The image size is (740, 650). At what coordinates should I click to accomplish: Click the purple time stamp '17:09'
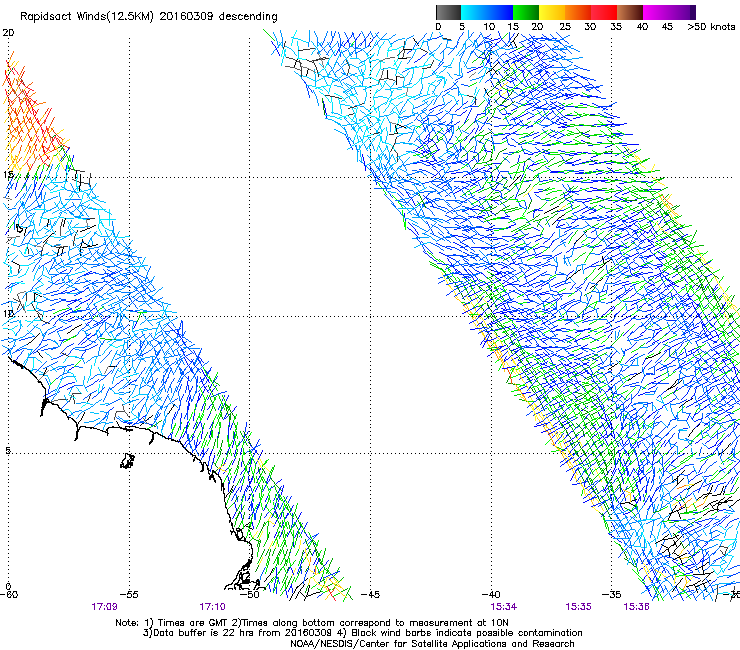coord(104,607)
